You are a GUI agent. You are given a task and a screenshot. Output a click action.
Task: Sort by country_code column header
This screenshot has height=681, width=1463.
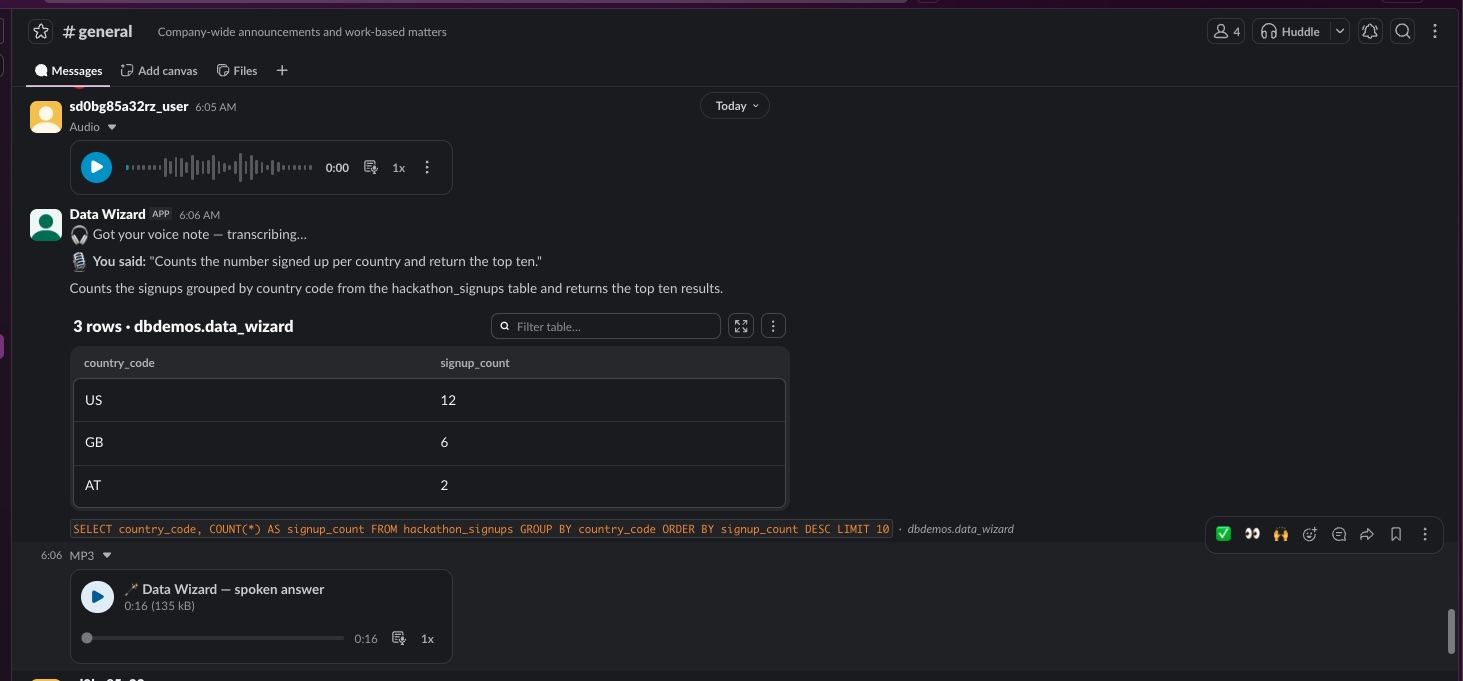[119, 363]
